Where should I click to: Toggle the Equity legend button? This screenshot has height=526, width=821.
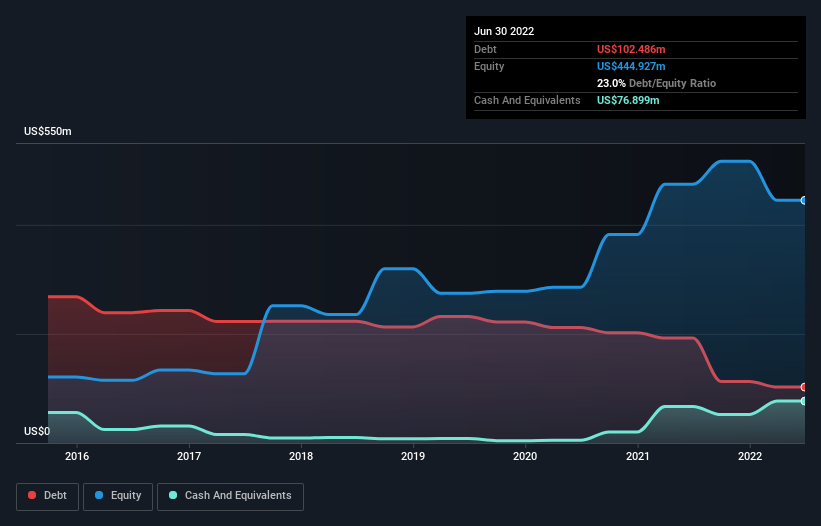click(118, 496)
